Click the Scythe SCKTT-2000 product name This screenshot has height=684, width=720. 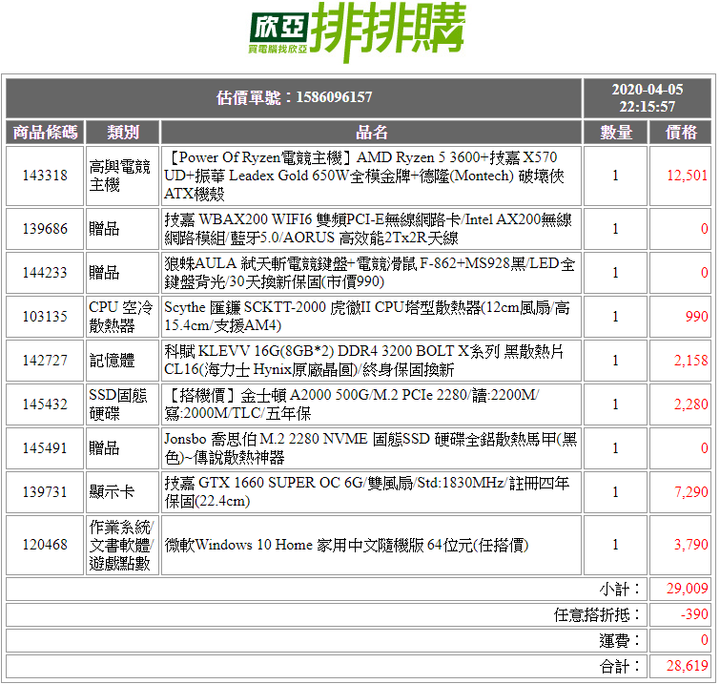(x=367, y=316)
